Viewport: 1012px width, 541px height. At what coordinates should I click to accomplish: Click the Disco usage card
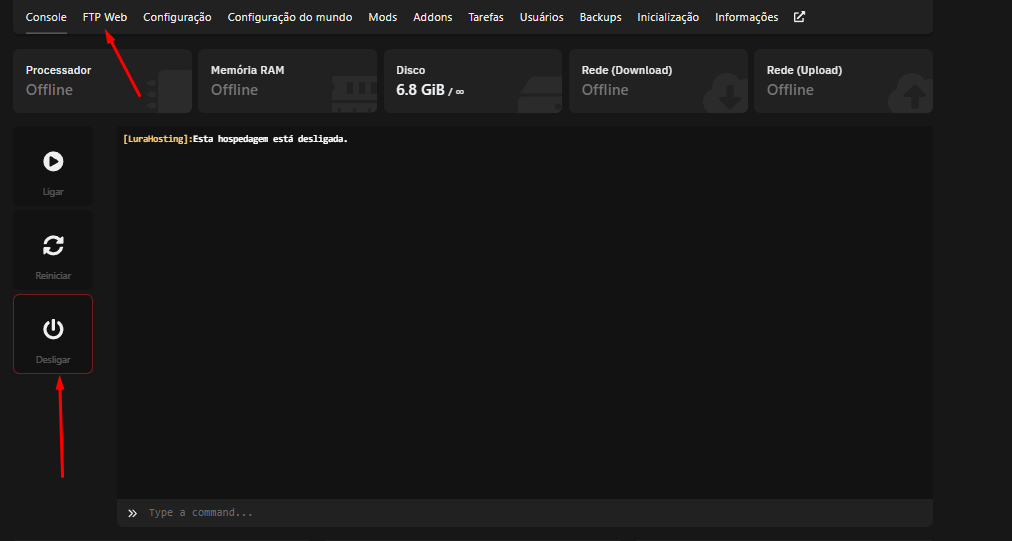pyautogui.click(x=472, y=81)
